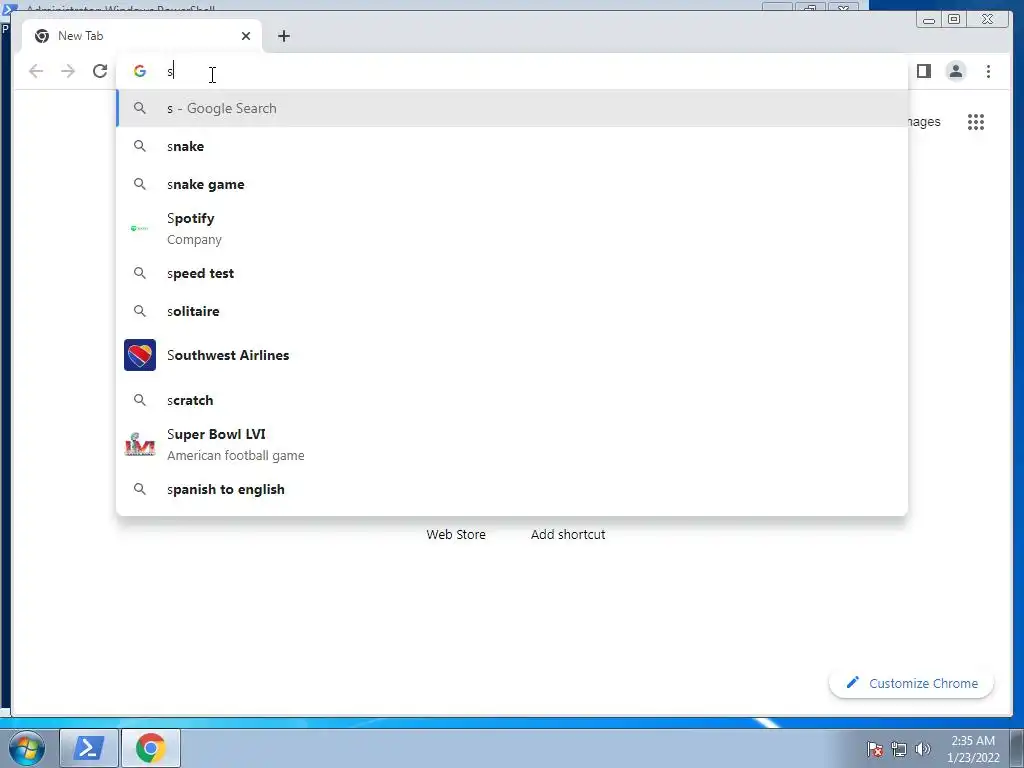Click the Chrome taskbar icon
The image size is (1024, 768).
pyautogui.click(x=150, y=748)
